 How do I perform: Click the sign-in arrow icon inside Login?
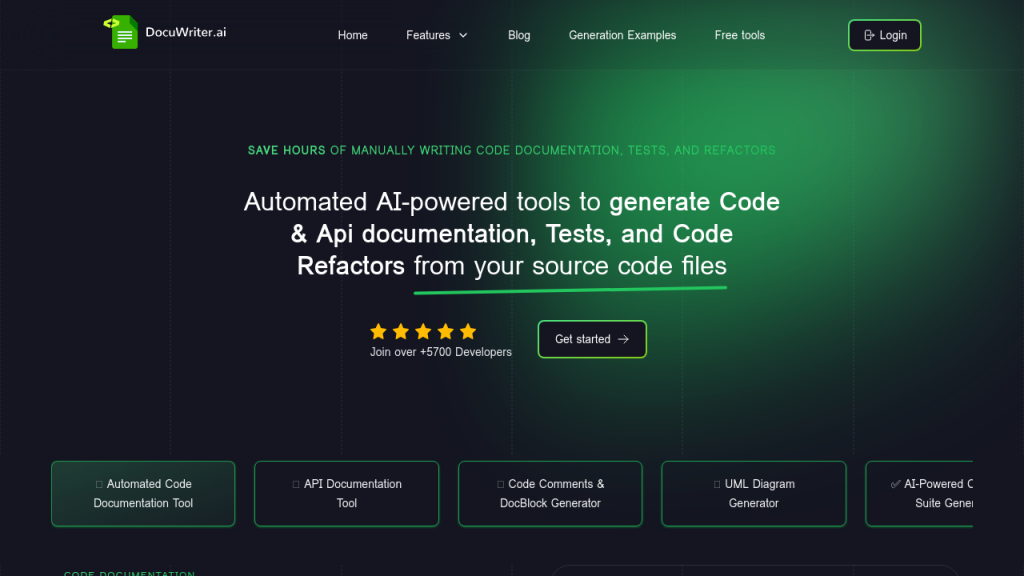click(869, 35)
